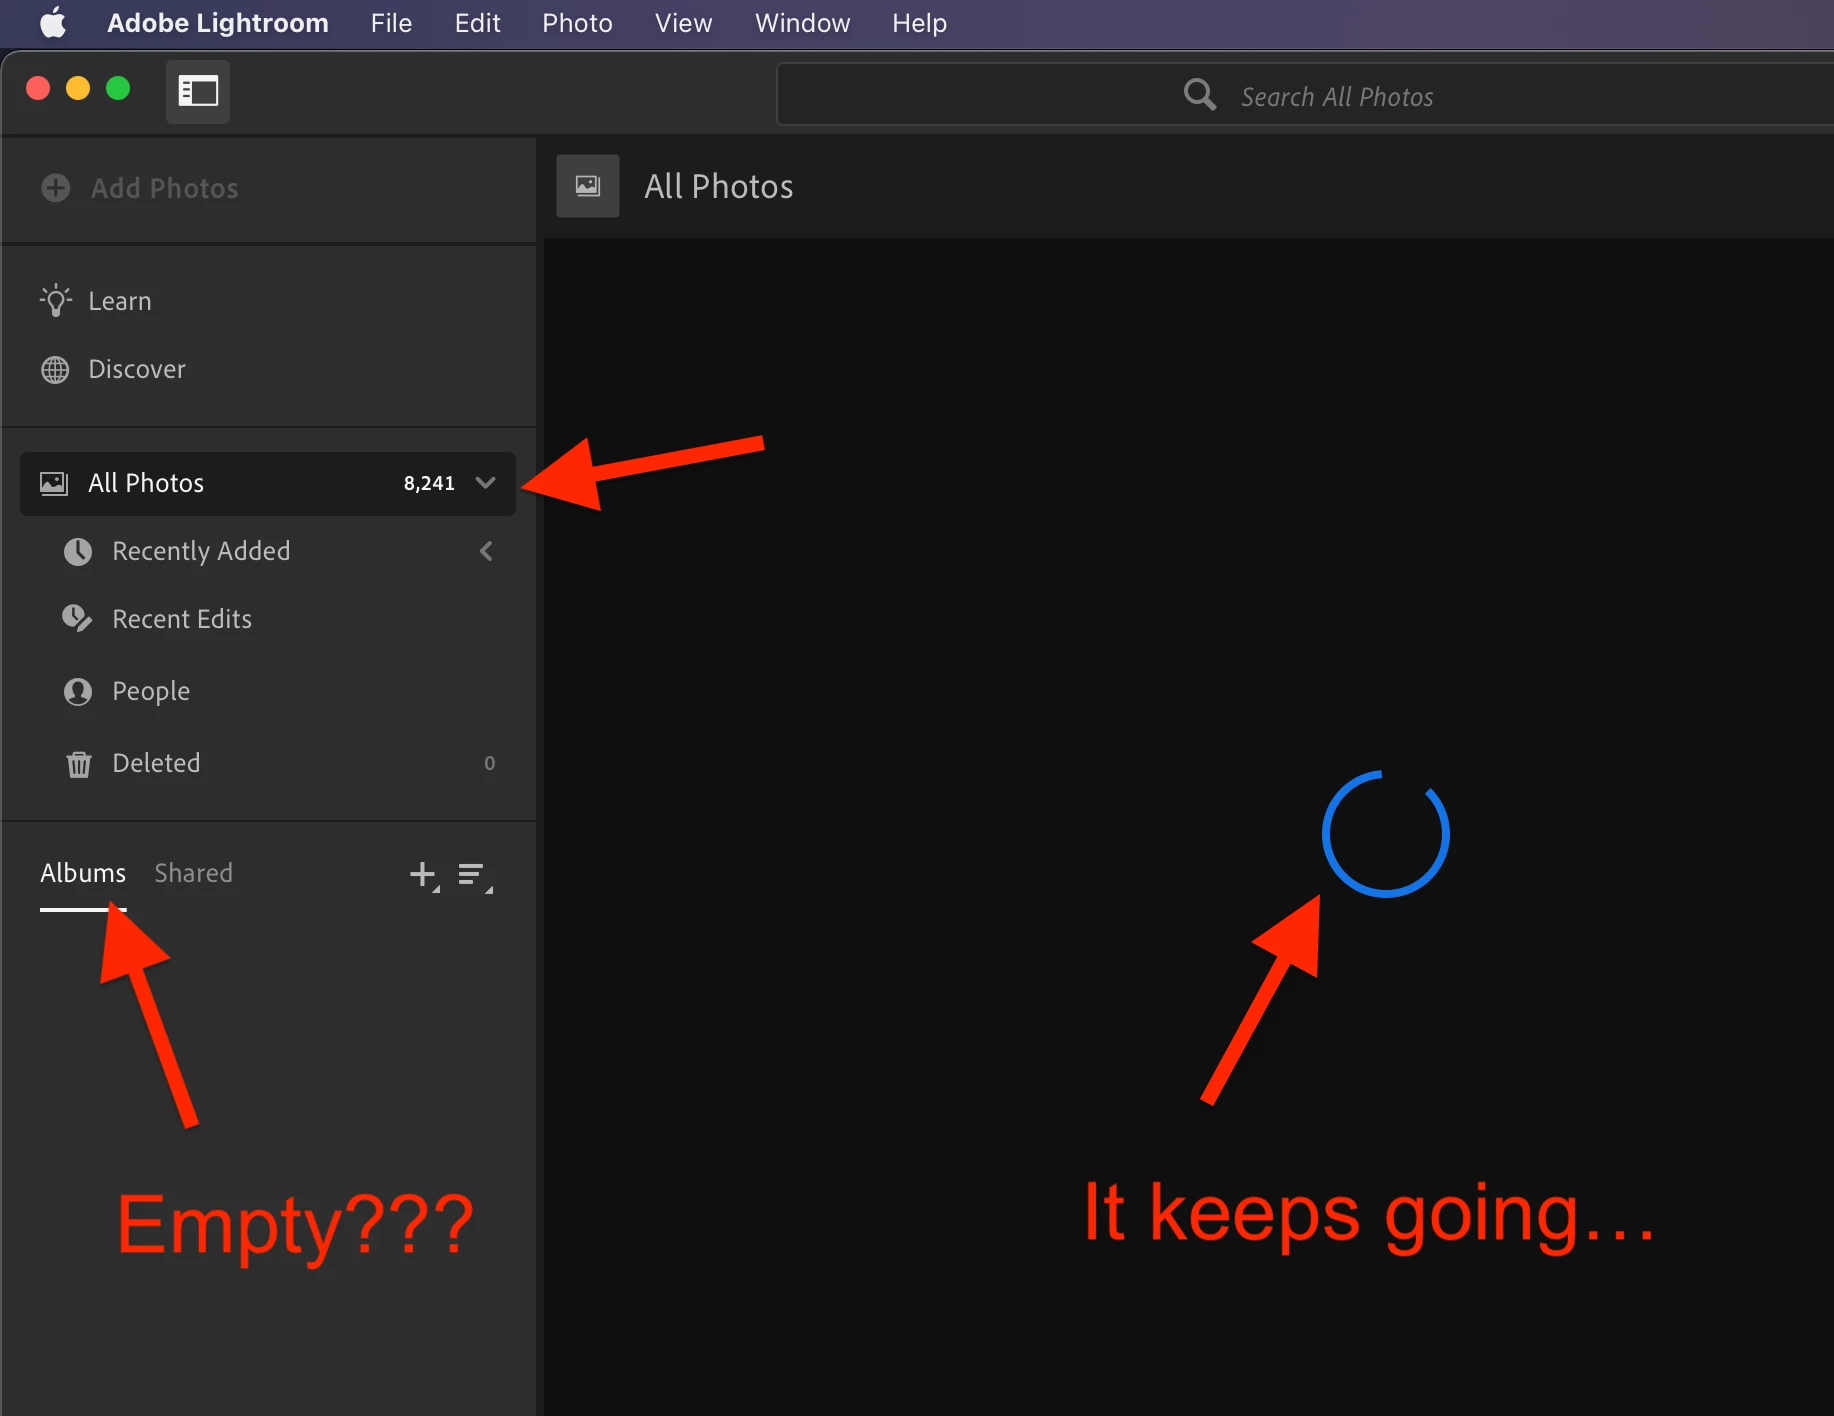Open the create album plus menu

pos(424,876)
